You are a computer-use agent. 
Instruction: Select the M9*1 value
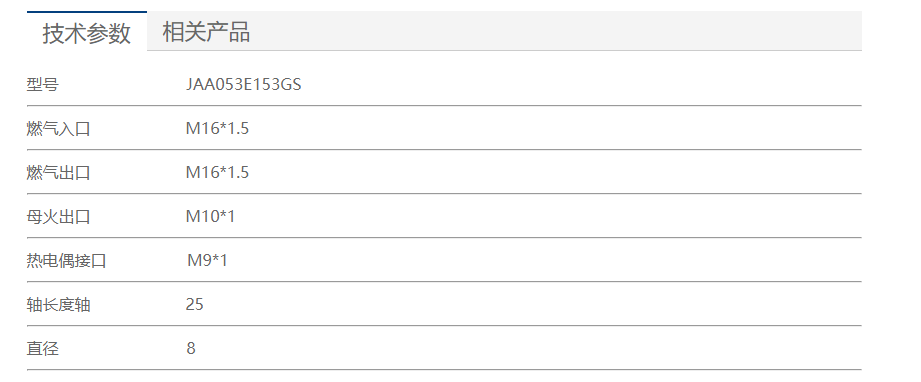207,260
